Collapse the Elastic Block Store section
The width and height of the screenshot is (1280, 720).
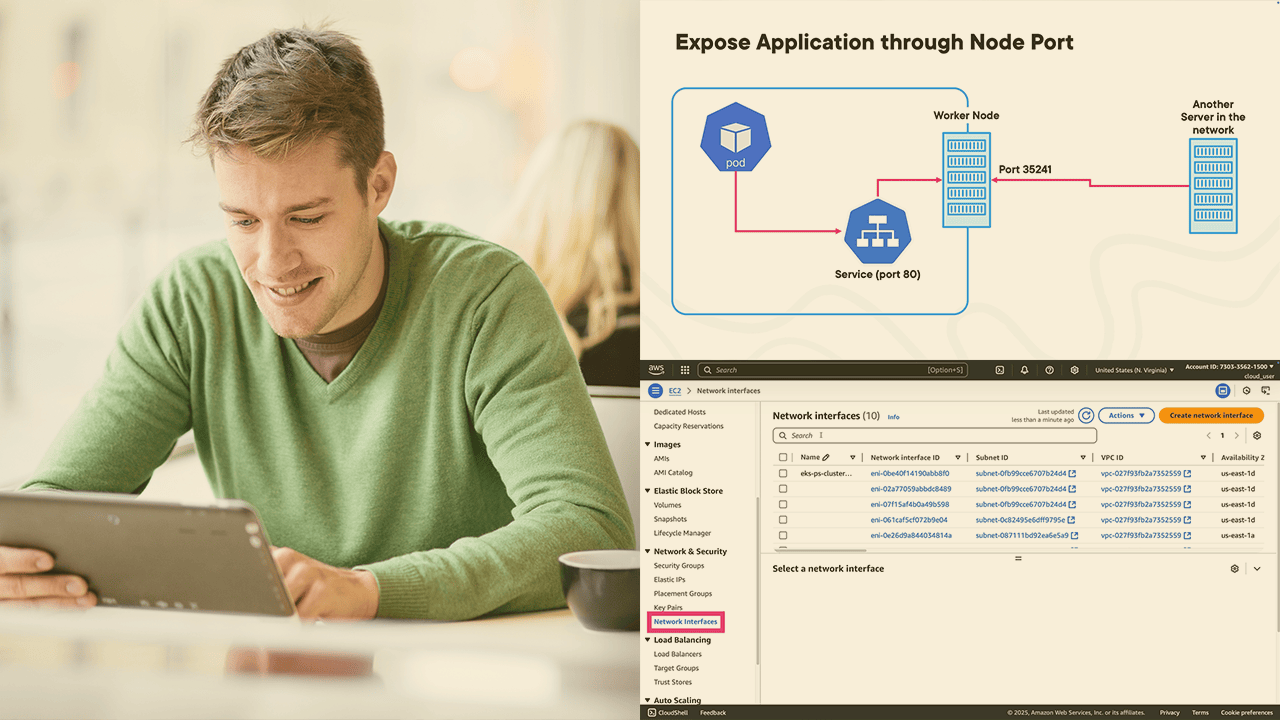click(x=647, y=491)
